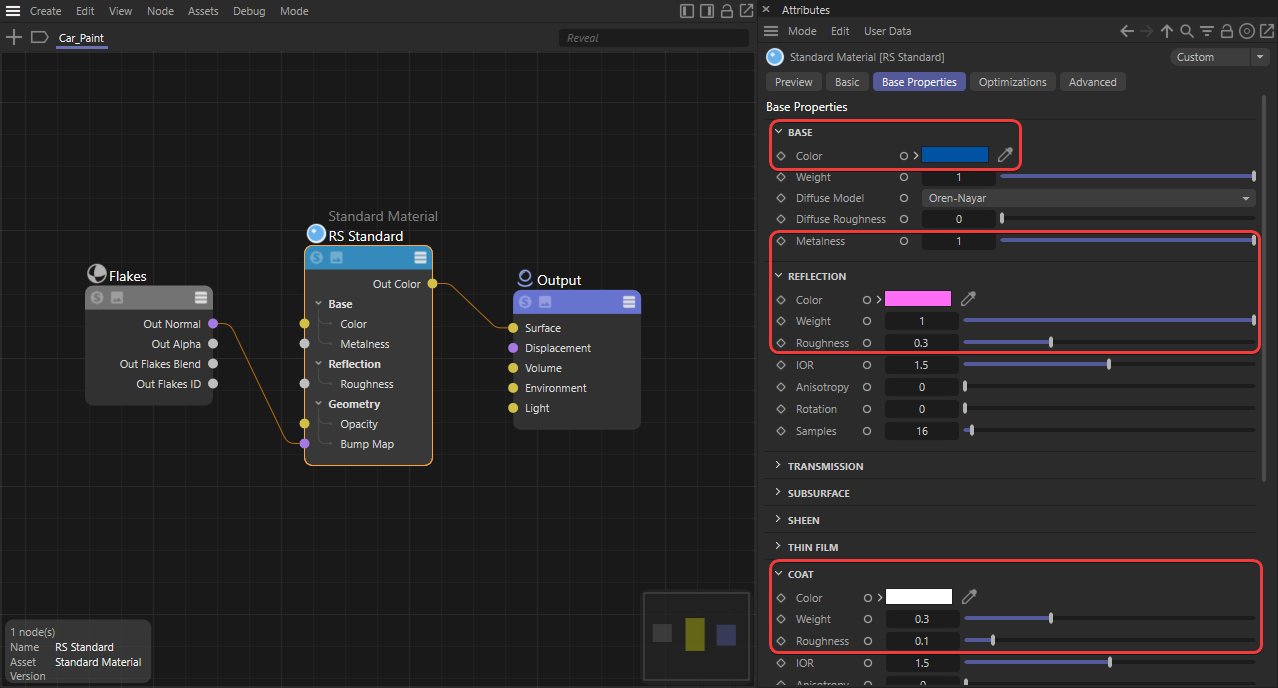Click the pink Reflection color swatch
This screenshot has height=688, width=1278.
pyautogui.click(x=917, y=299)
